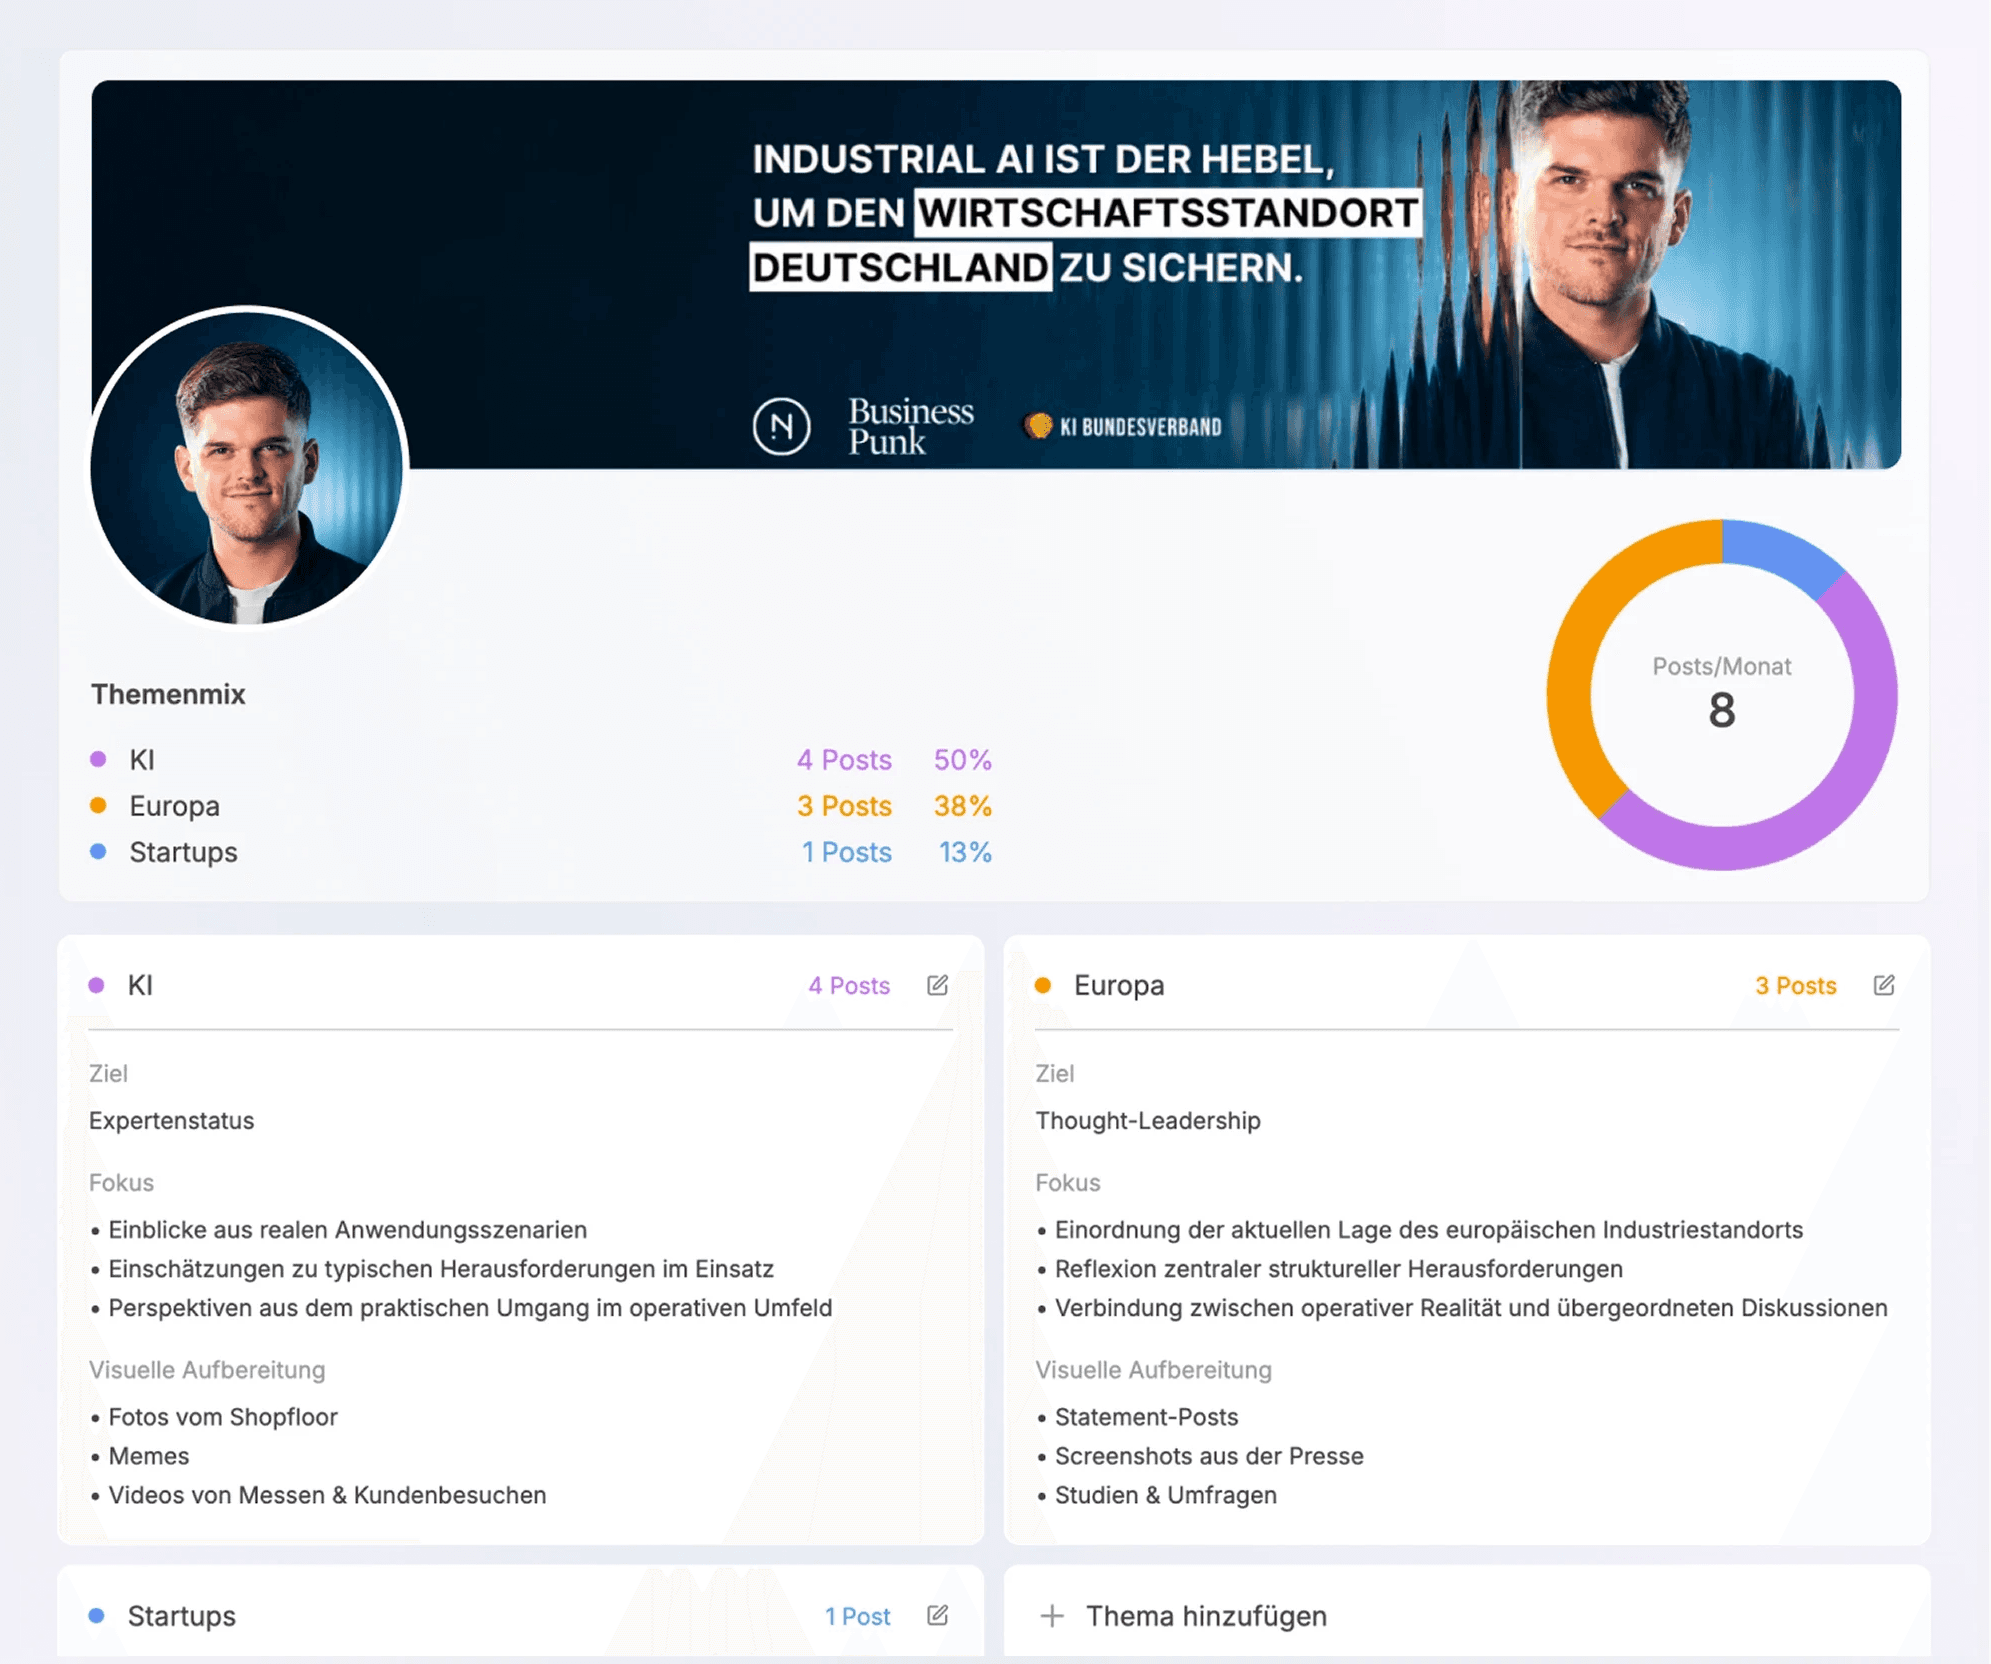
Task: Edit the Europa topic card
Action: (1884, 985)
